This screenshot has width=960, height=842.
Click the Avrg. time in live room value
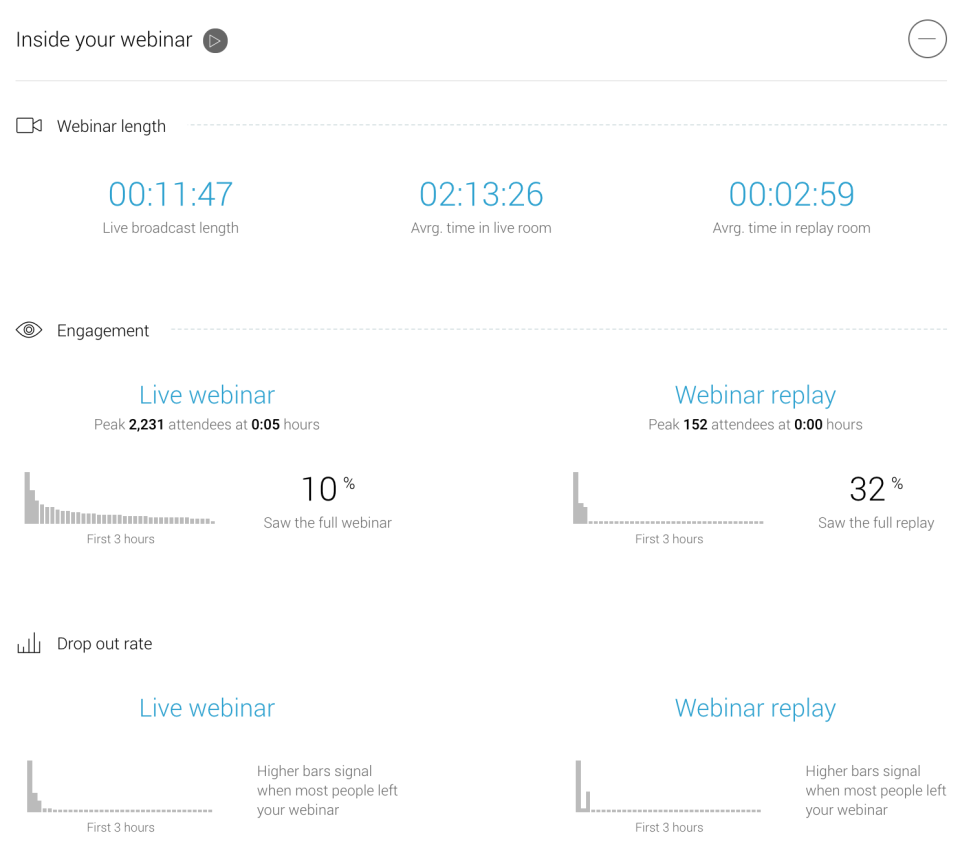tap(481, 194)
